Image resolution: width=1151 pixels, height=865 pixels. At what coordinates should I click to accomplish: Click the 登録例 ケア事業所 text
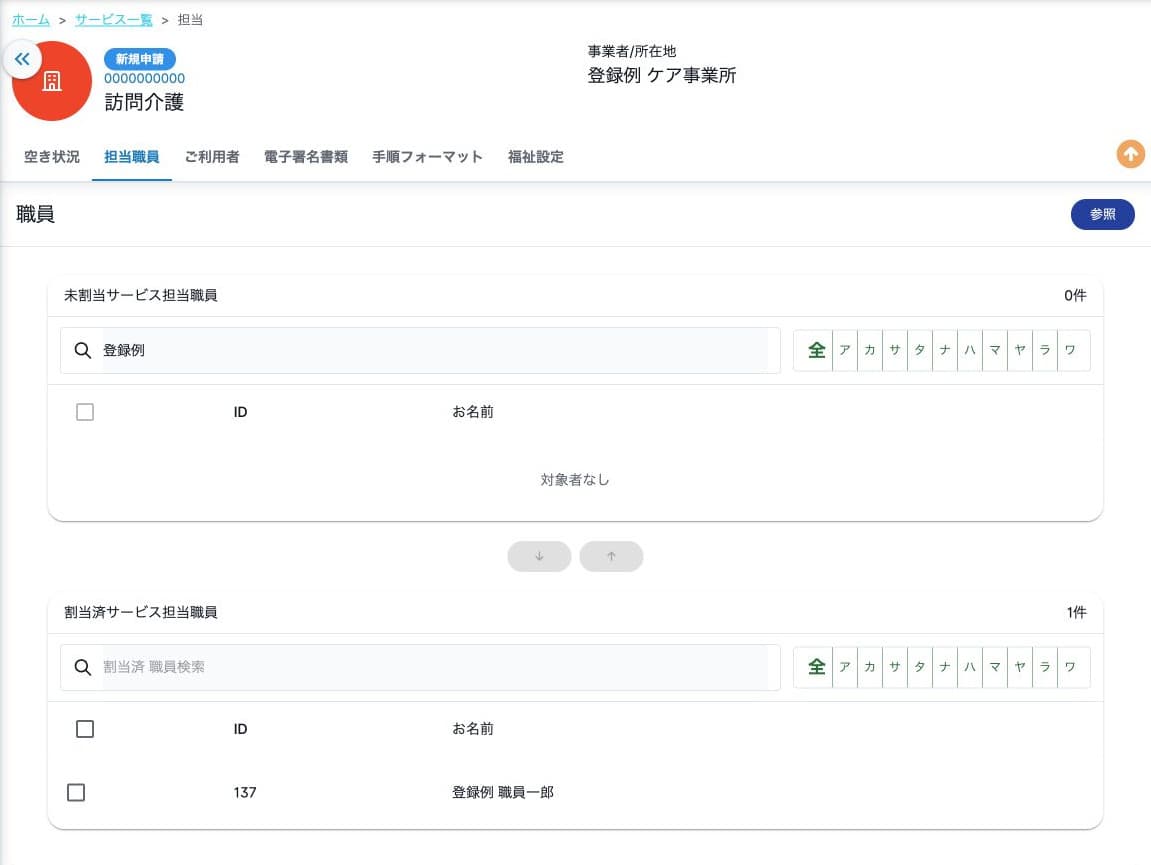click(661, 75)
